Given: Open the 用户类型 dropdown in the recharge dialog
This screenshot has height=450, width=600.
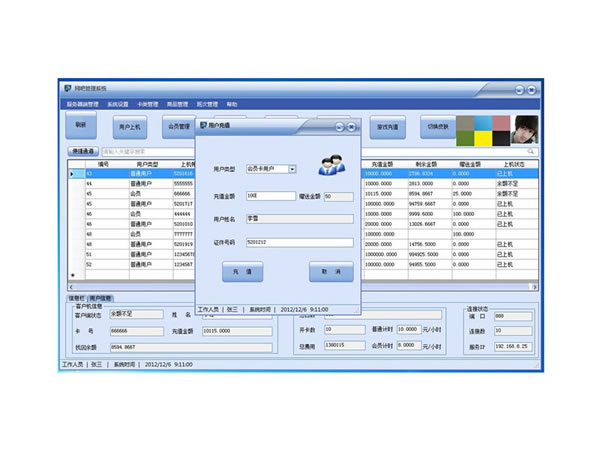Looking at the screenshot, I should (292, 169).
